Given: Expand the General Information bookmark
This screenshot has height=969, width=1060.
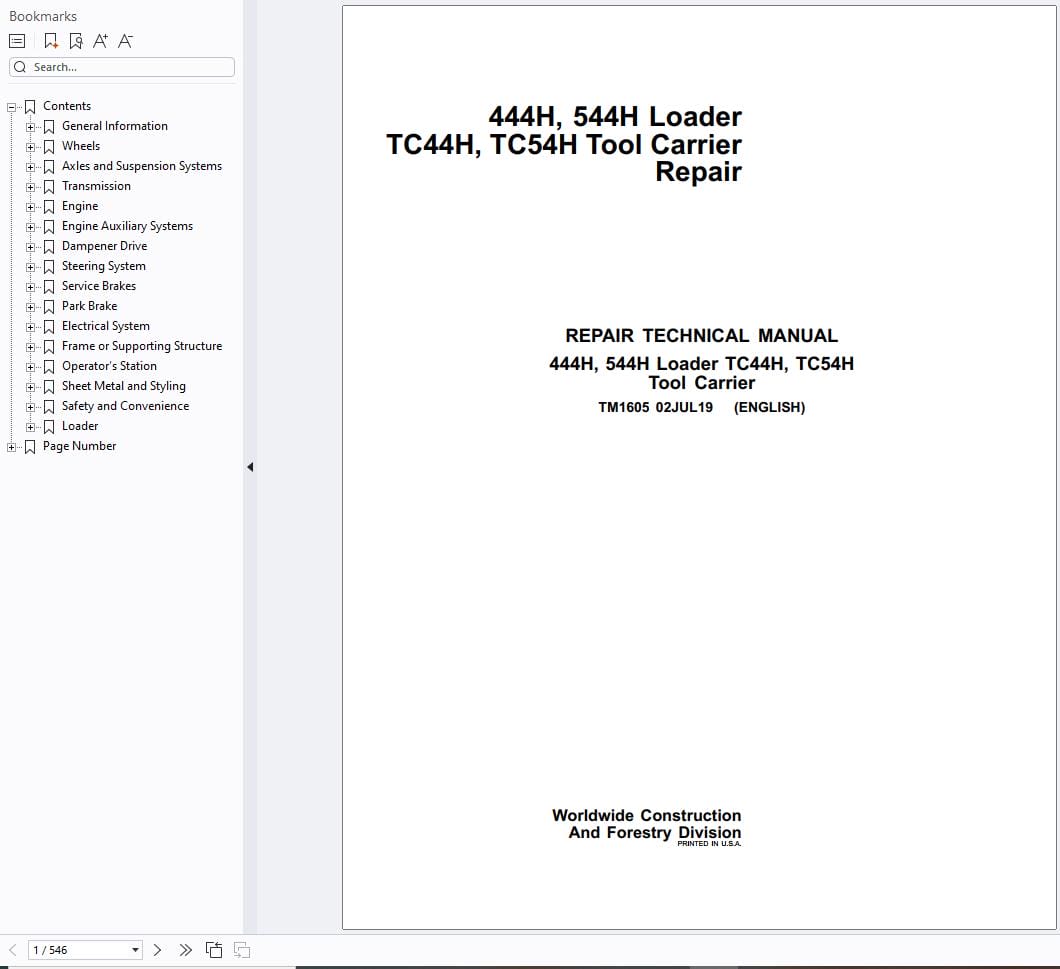Looking at the screenshot, I should tap(30, 127).
